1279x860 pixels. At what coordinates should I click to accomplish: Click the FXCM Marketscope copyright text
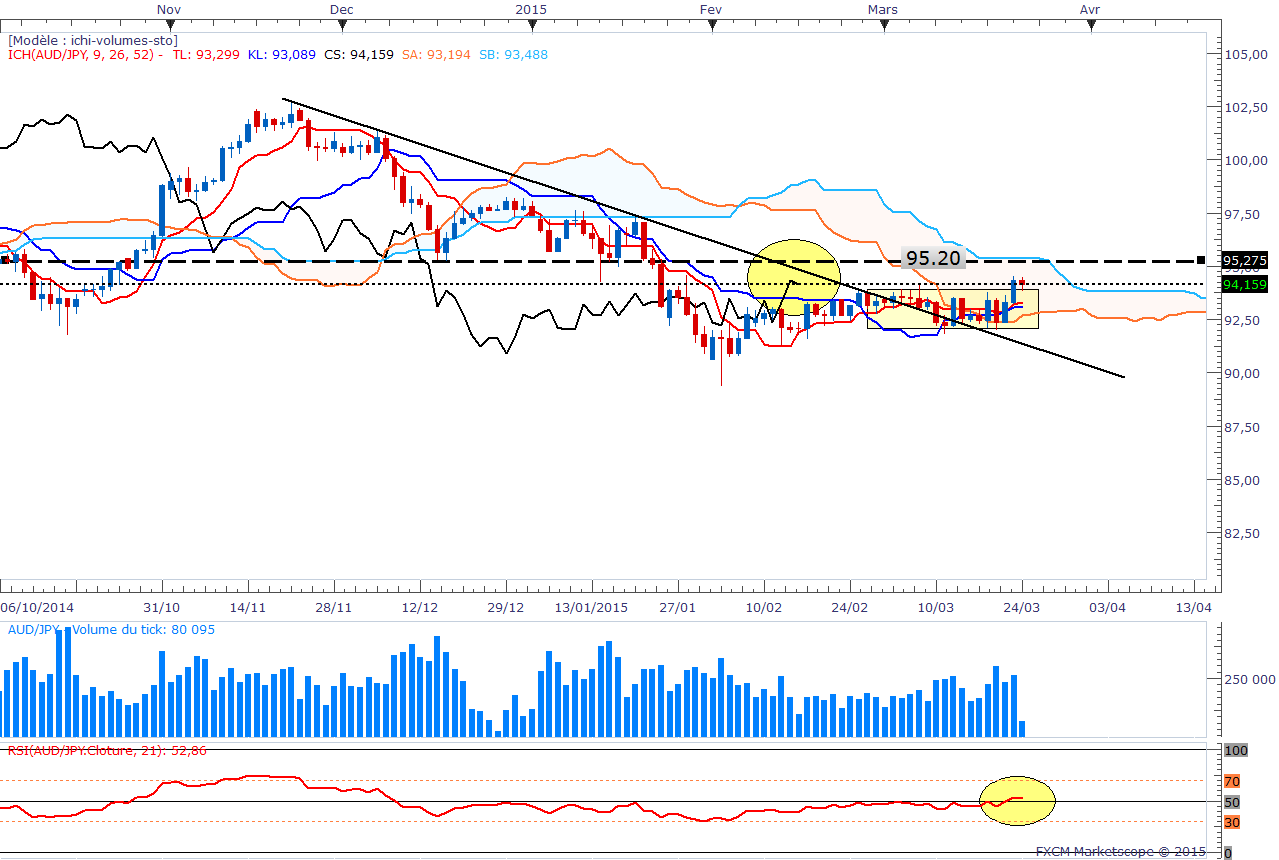point(1118,852)
